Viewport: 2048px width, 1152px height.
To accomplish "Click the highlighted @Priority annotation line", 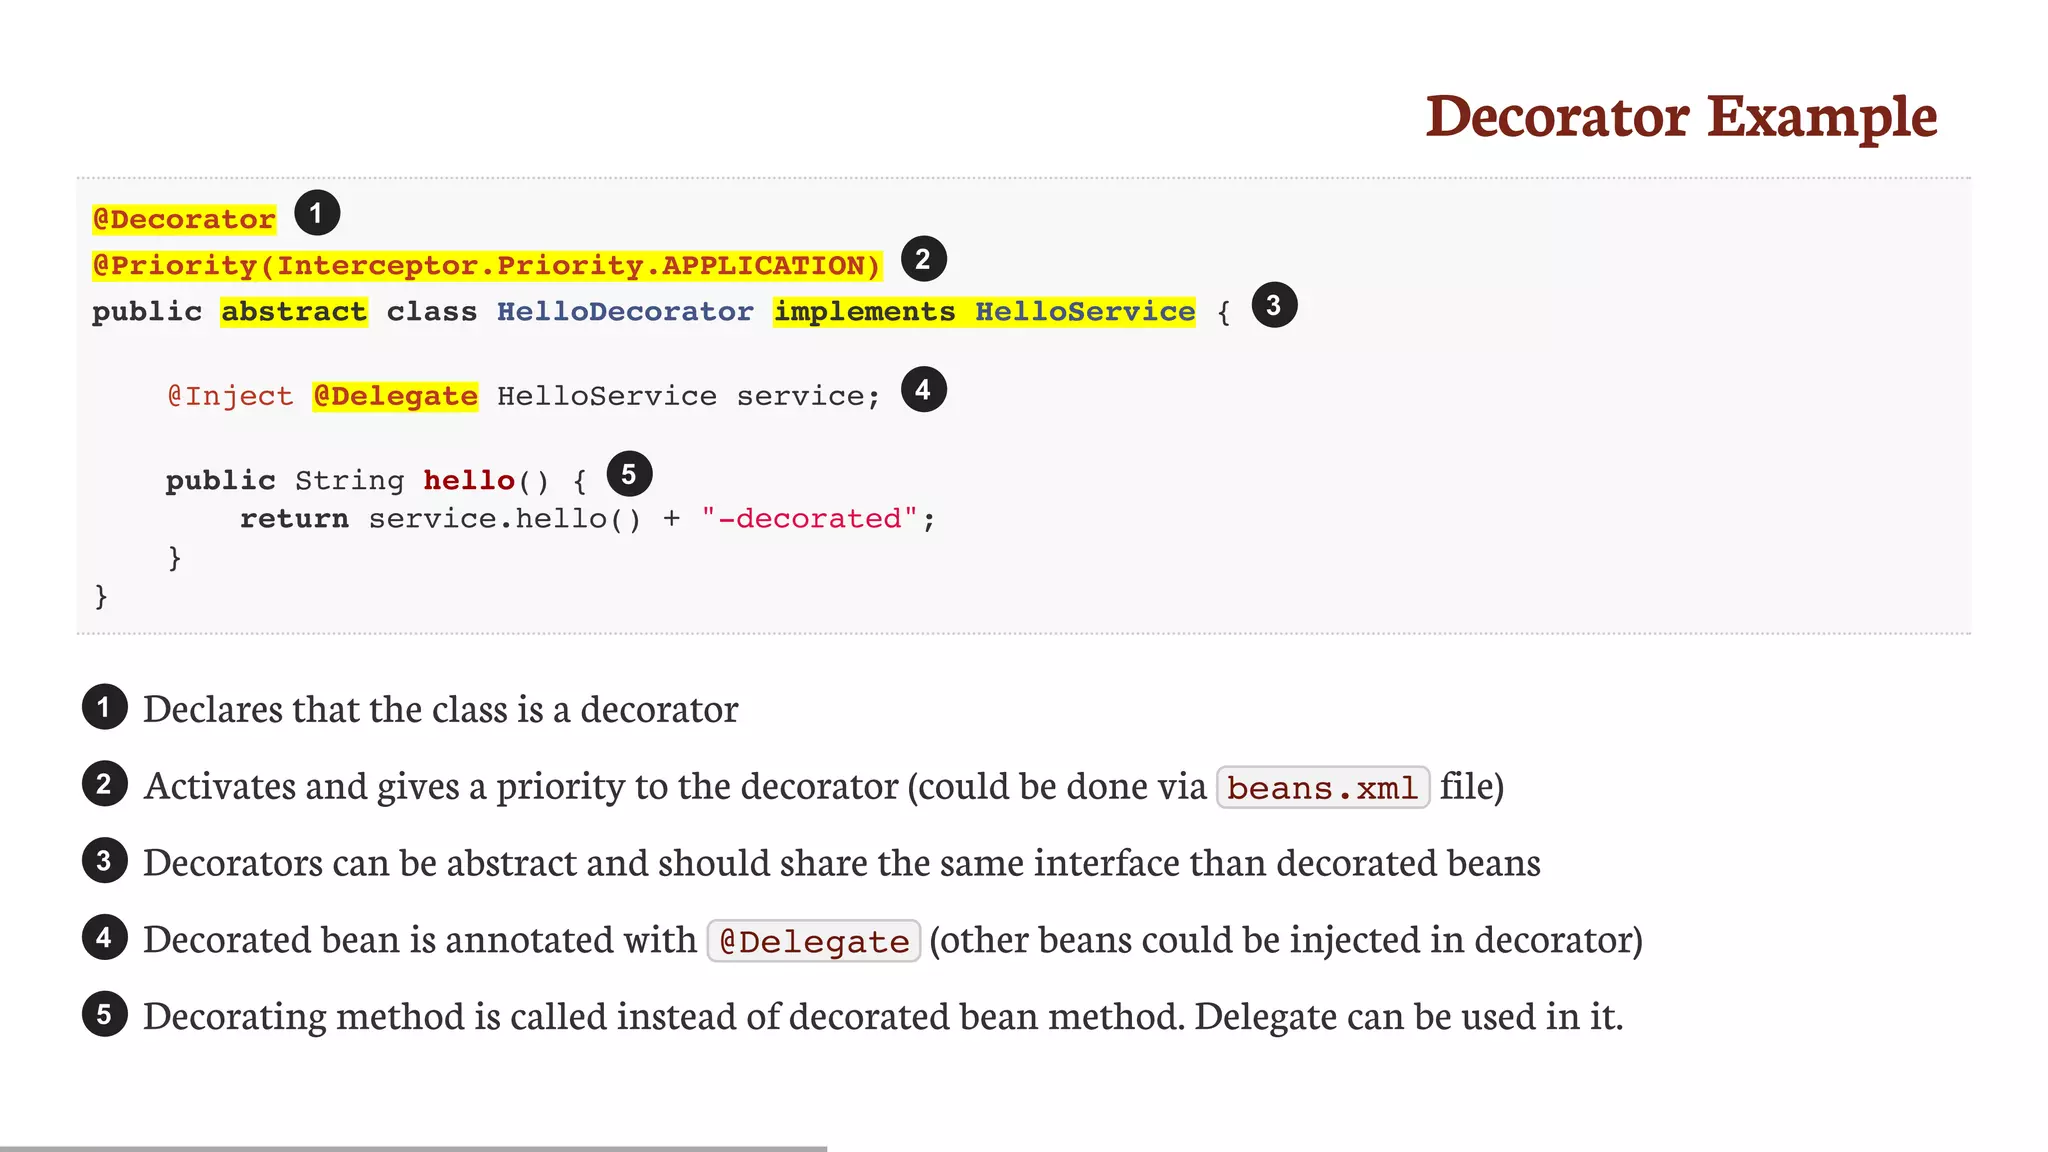I will (487, 266).
